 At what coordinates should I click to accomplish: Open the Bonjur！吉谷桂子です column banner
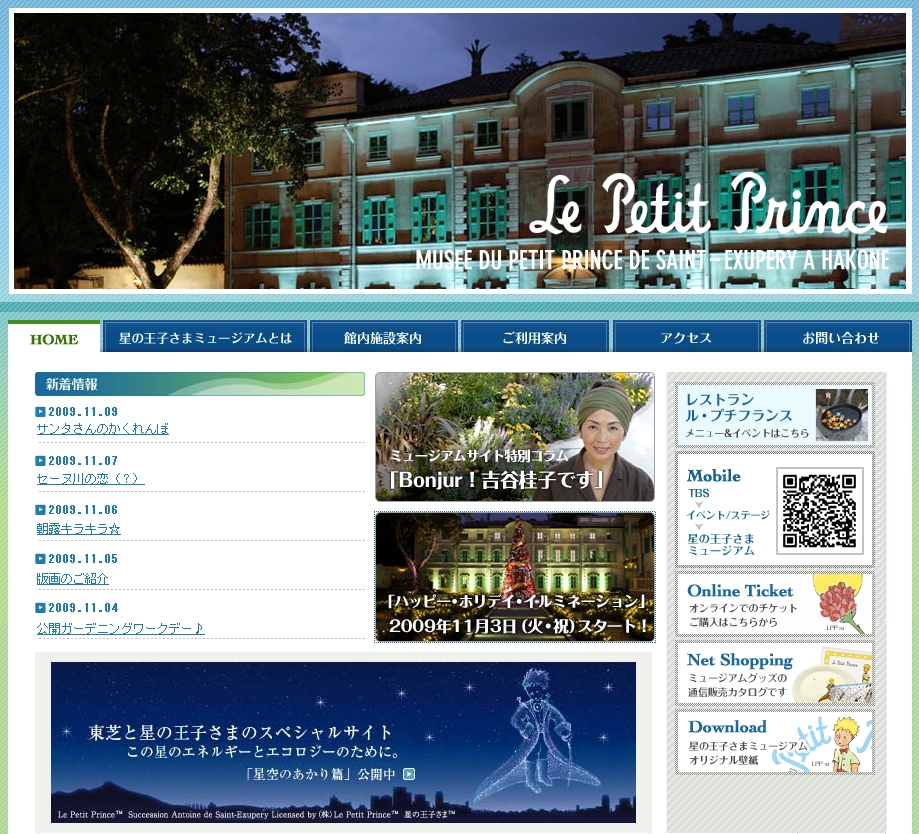(514, 437)
